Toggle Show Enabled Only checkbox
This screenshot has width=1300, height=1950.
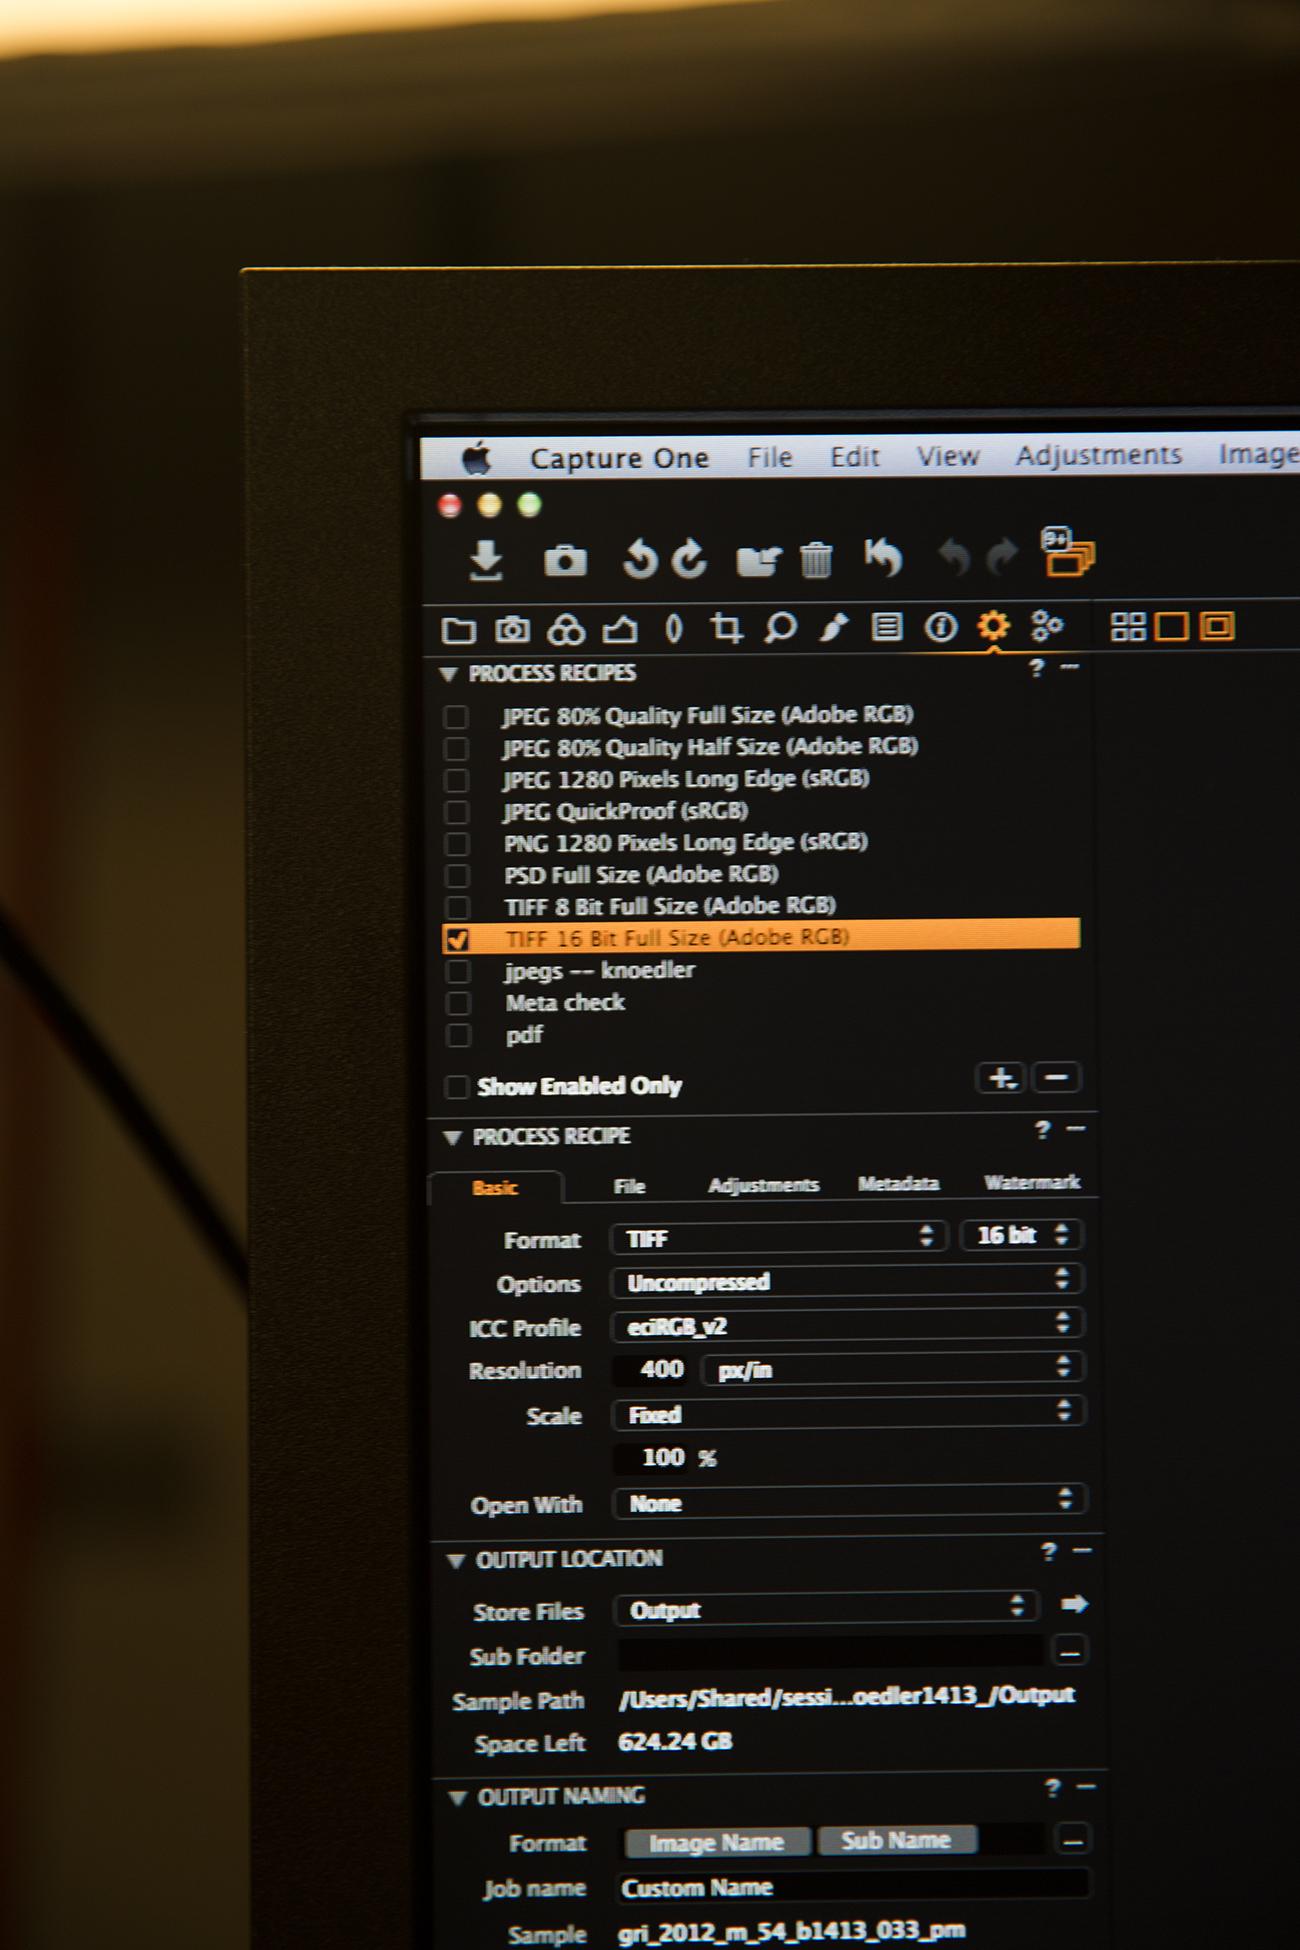pos(456,1087)
